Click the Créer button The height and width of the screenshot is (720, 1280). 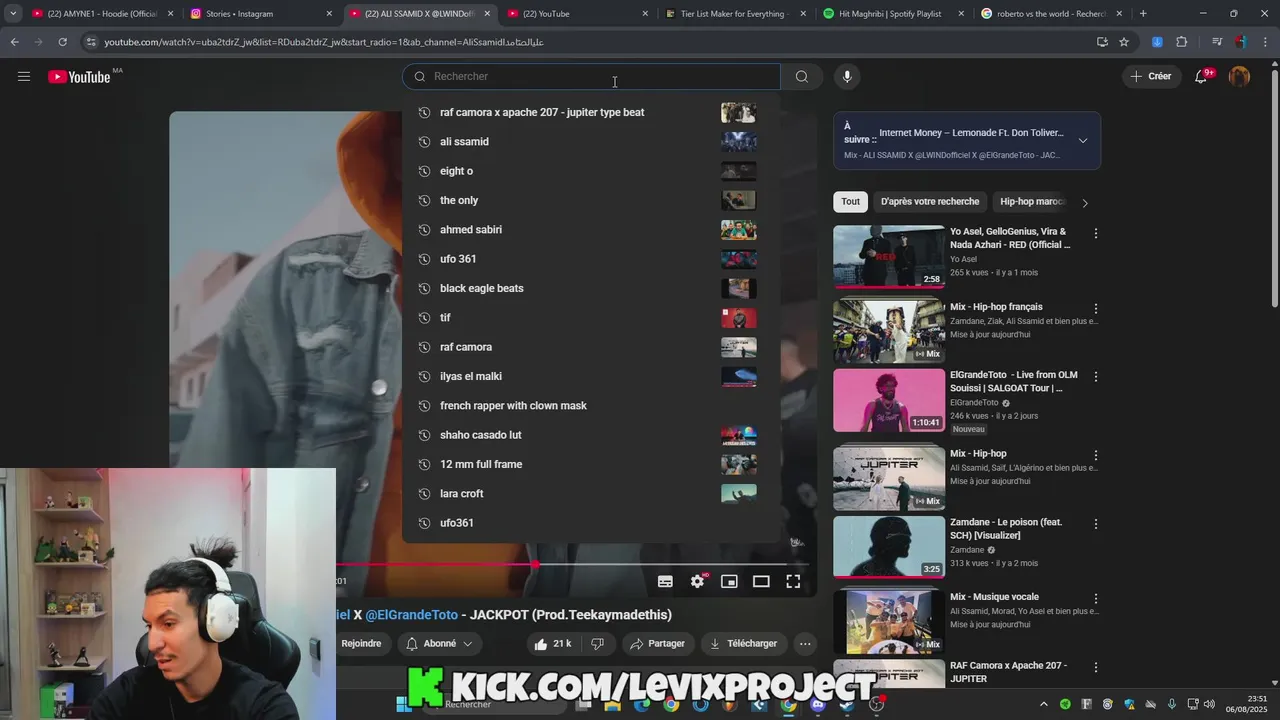click(1150, 76)
